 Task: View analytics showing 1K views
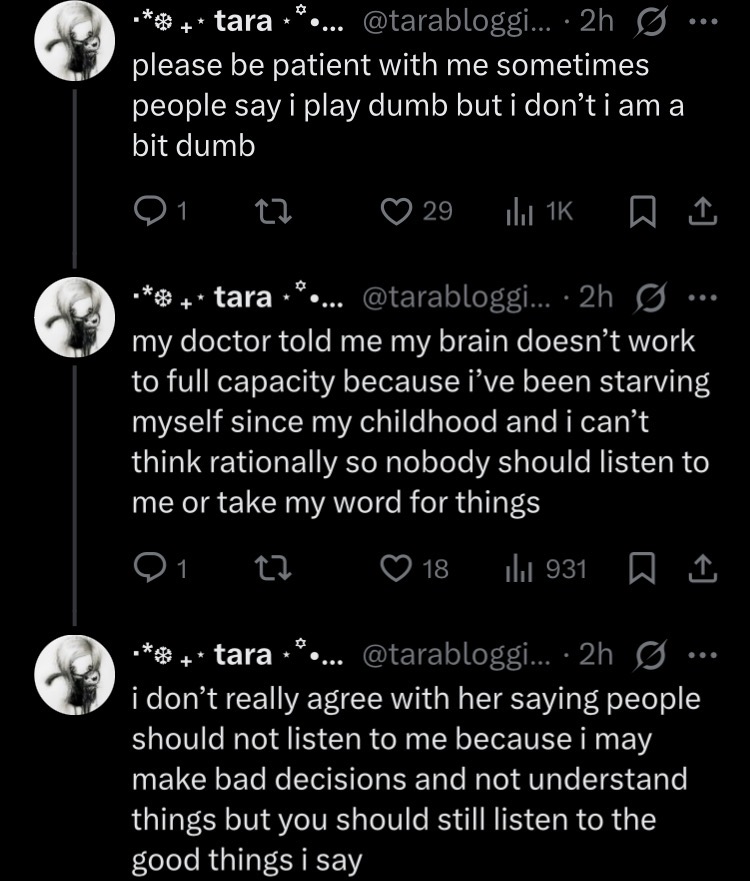(539, 211)
